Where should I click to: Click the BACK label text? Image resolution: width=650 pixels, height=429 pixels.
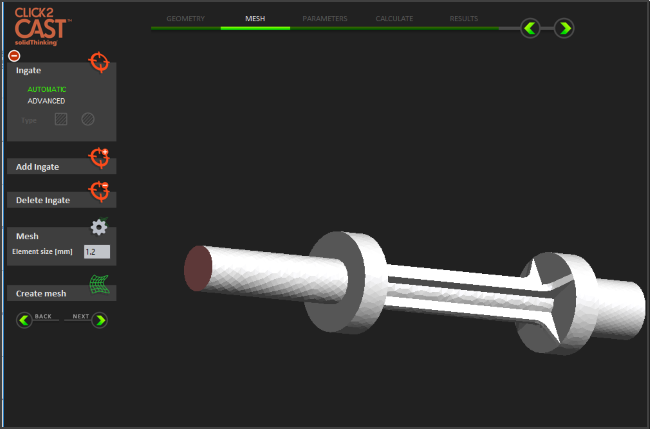point(43,316)
